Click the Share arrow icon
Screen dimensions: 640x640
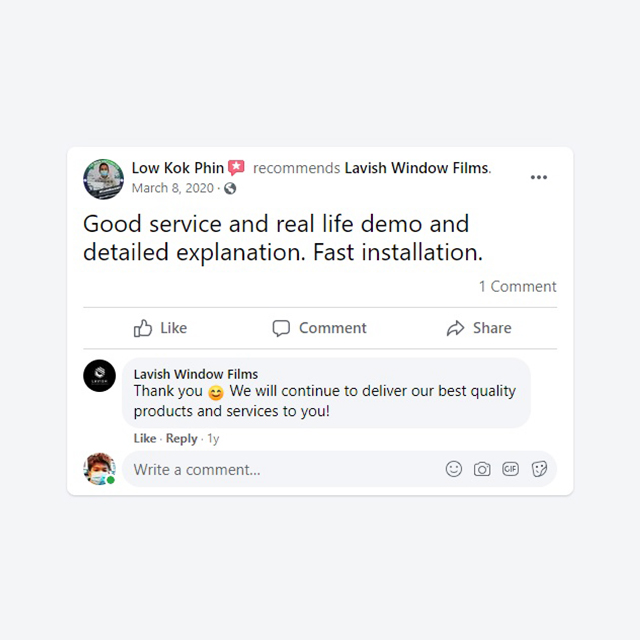coord(455,328)
